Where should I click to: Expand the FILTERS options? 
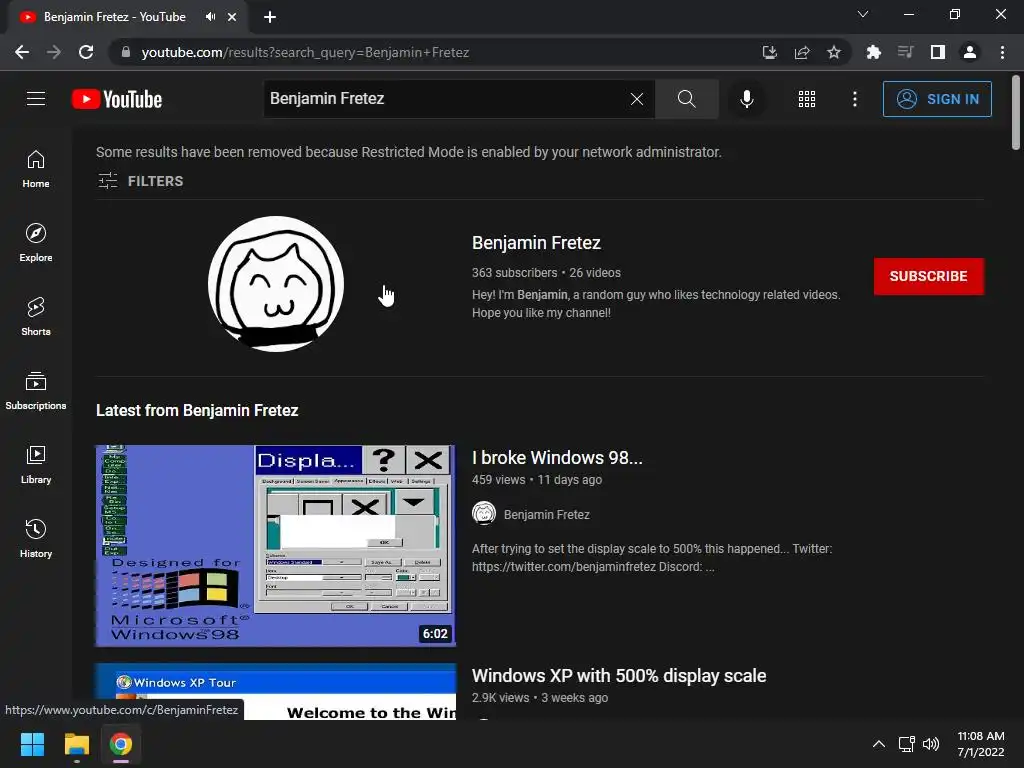tap(140, 181)
